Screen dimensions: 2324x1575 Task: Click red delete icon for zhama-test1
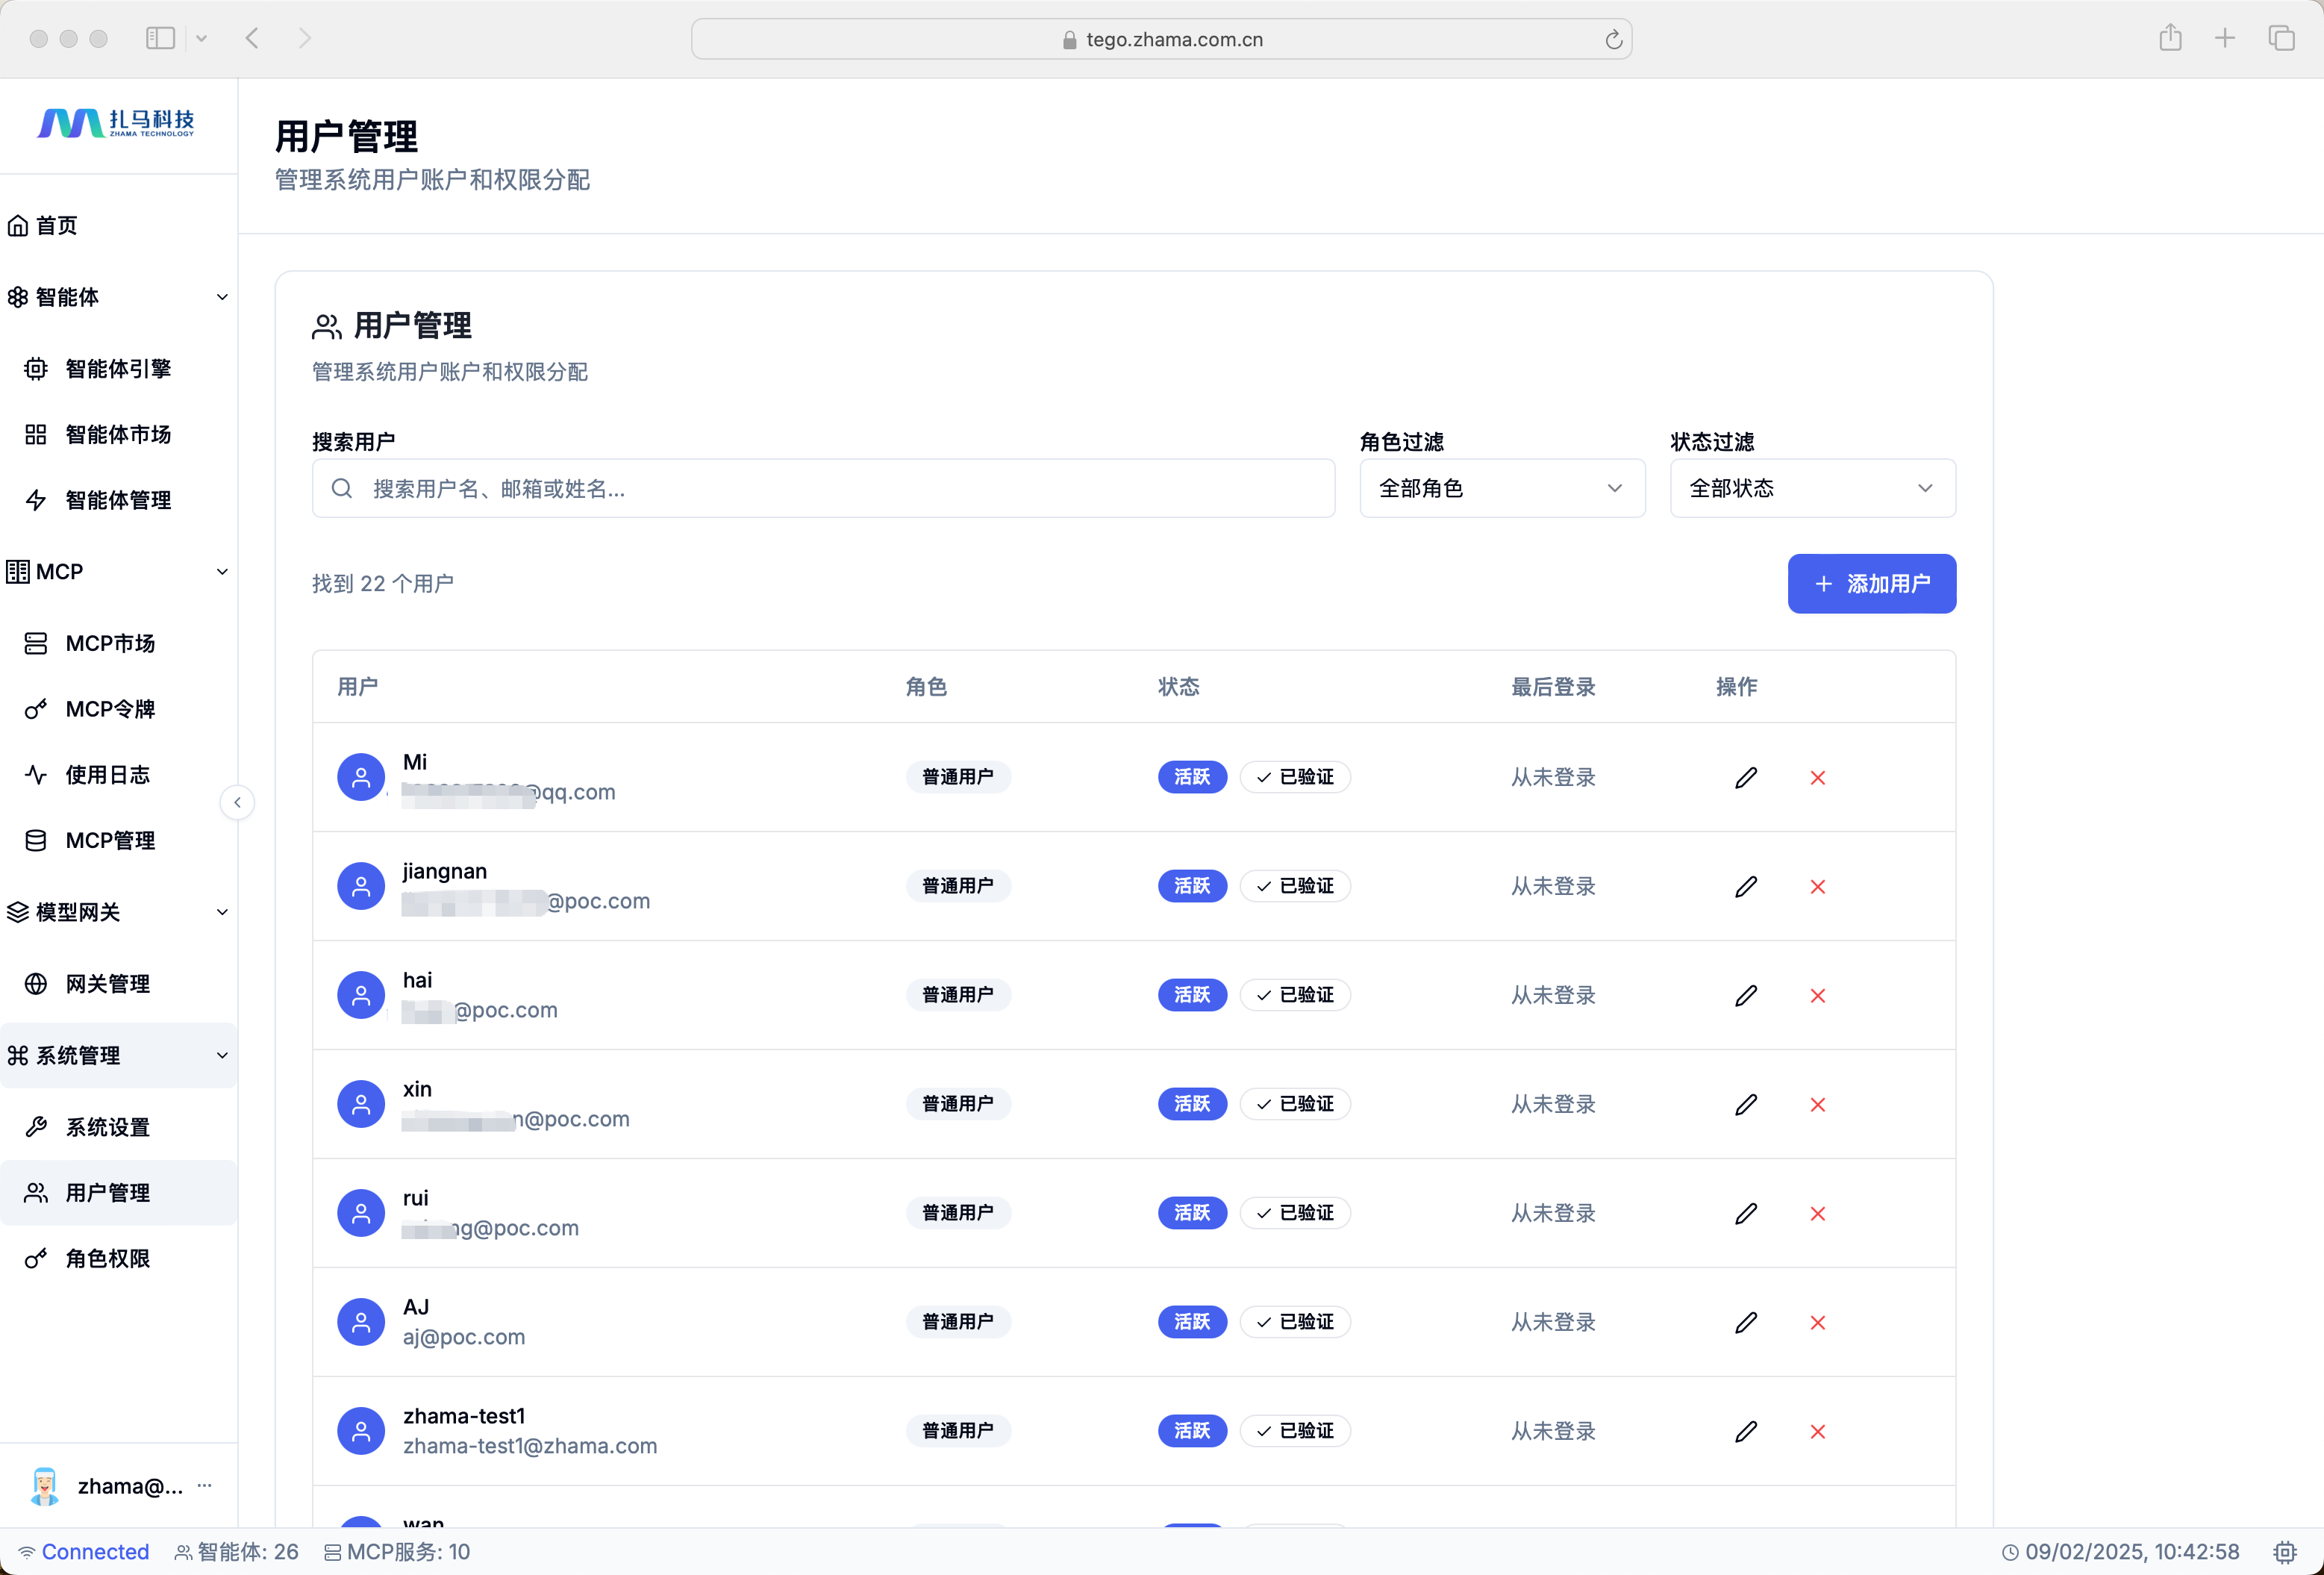(1817, 1431)
